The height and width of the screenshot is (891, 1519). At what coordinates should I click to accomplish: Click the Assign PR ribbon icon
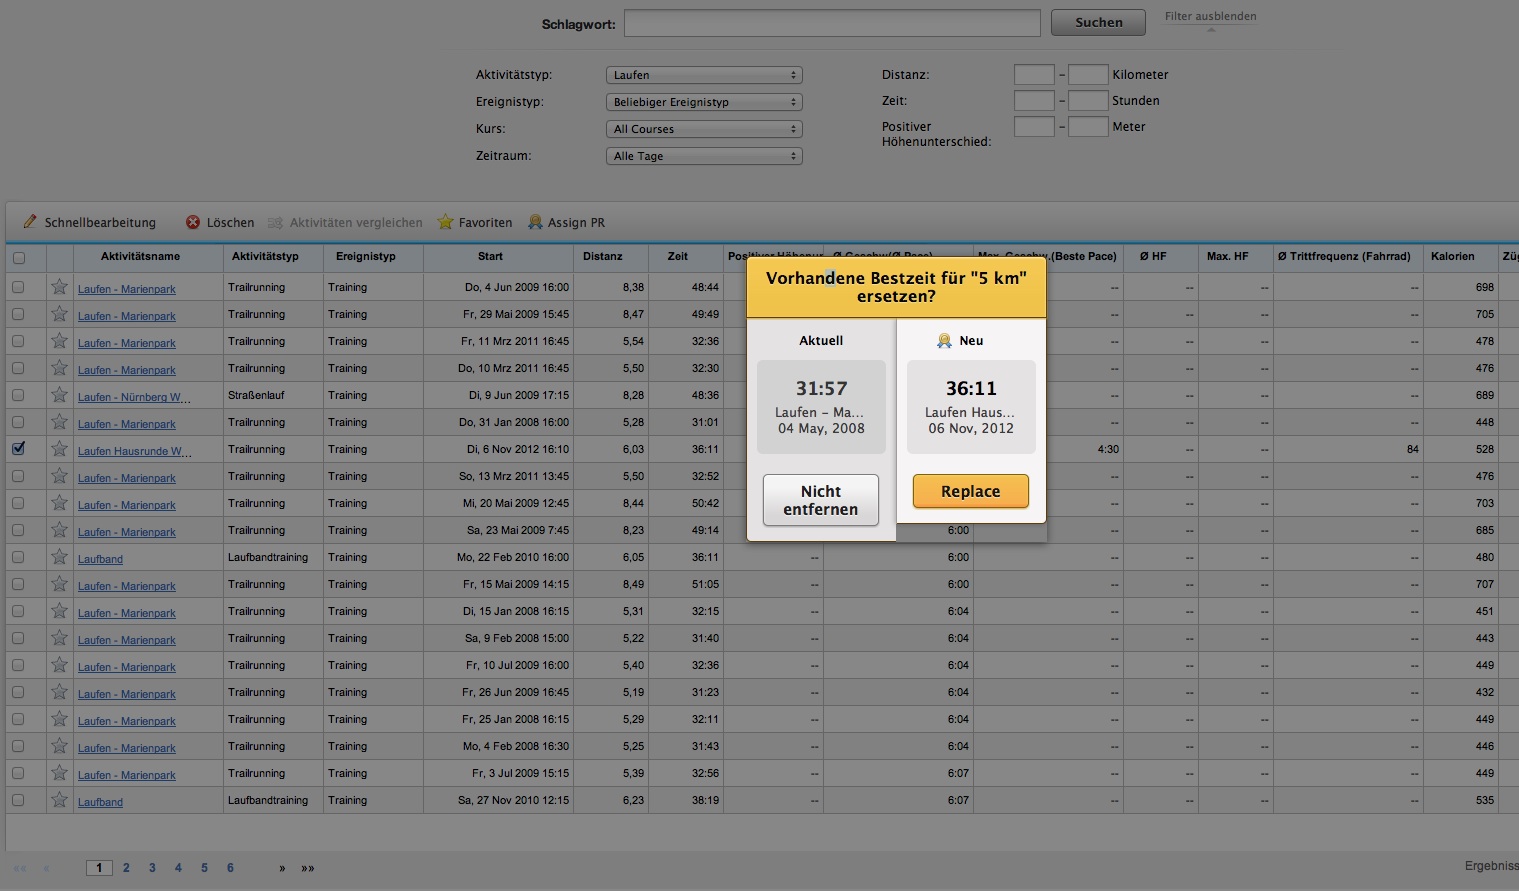tap(536, 222)
